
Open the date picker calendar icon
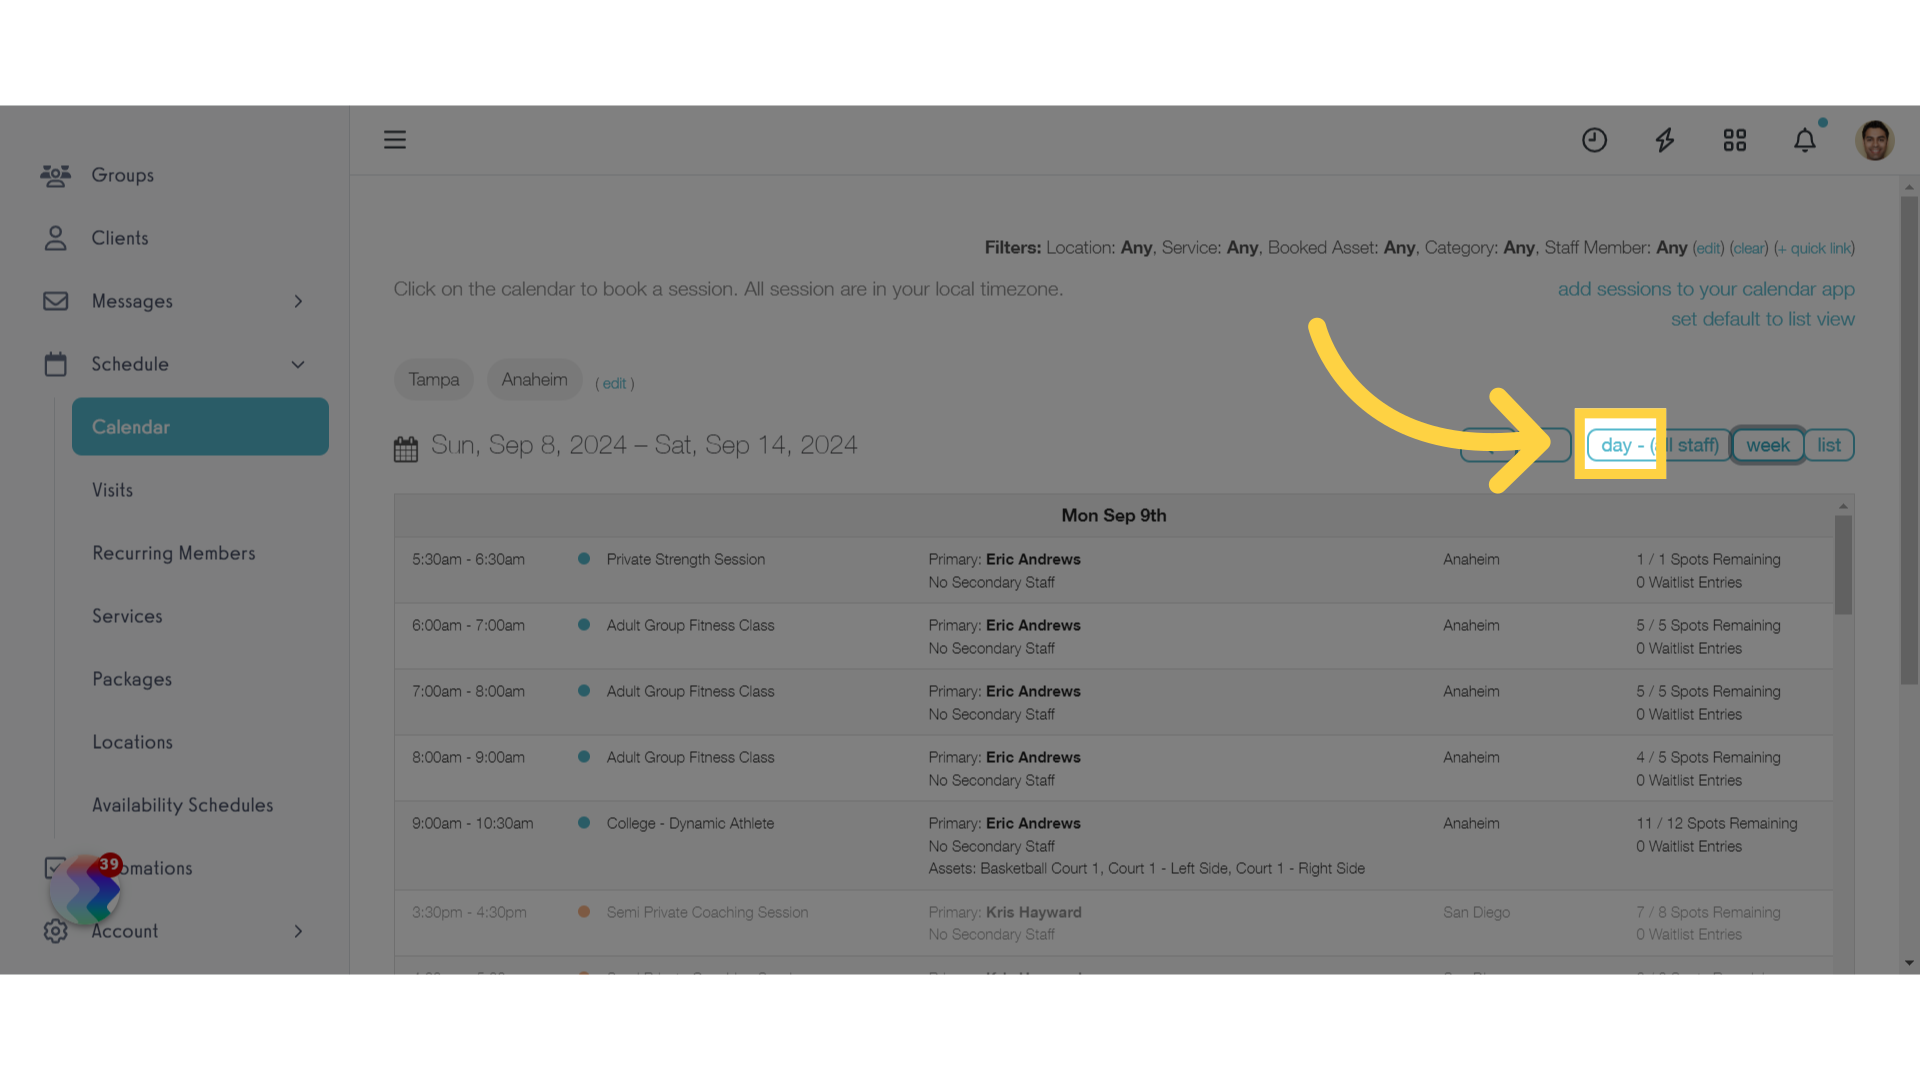[x=406, y=449]
